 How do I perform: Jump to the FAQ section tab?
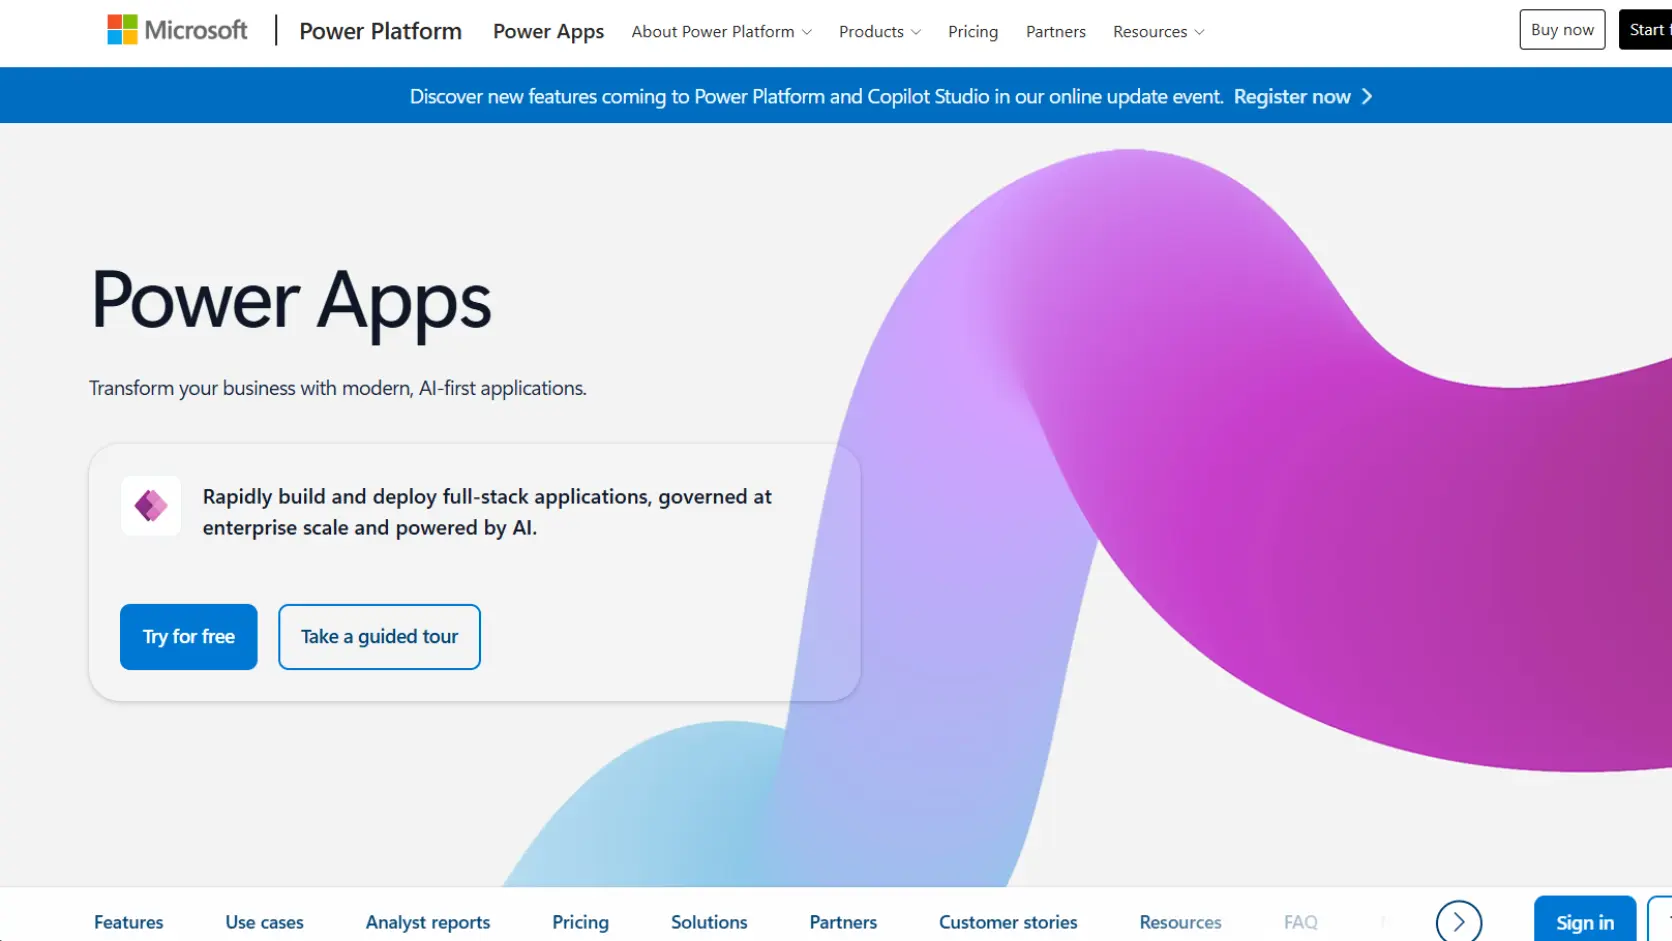point(1301,922)
